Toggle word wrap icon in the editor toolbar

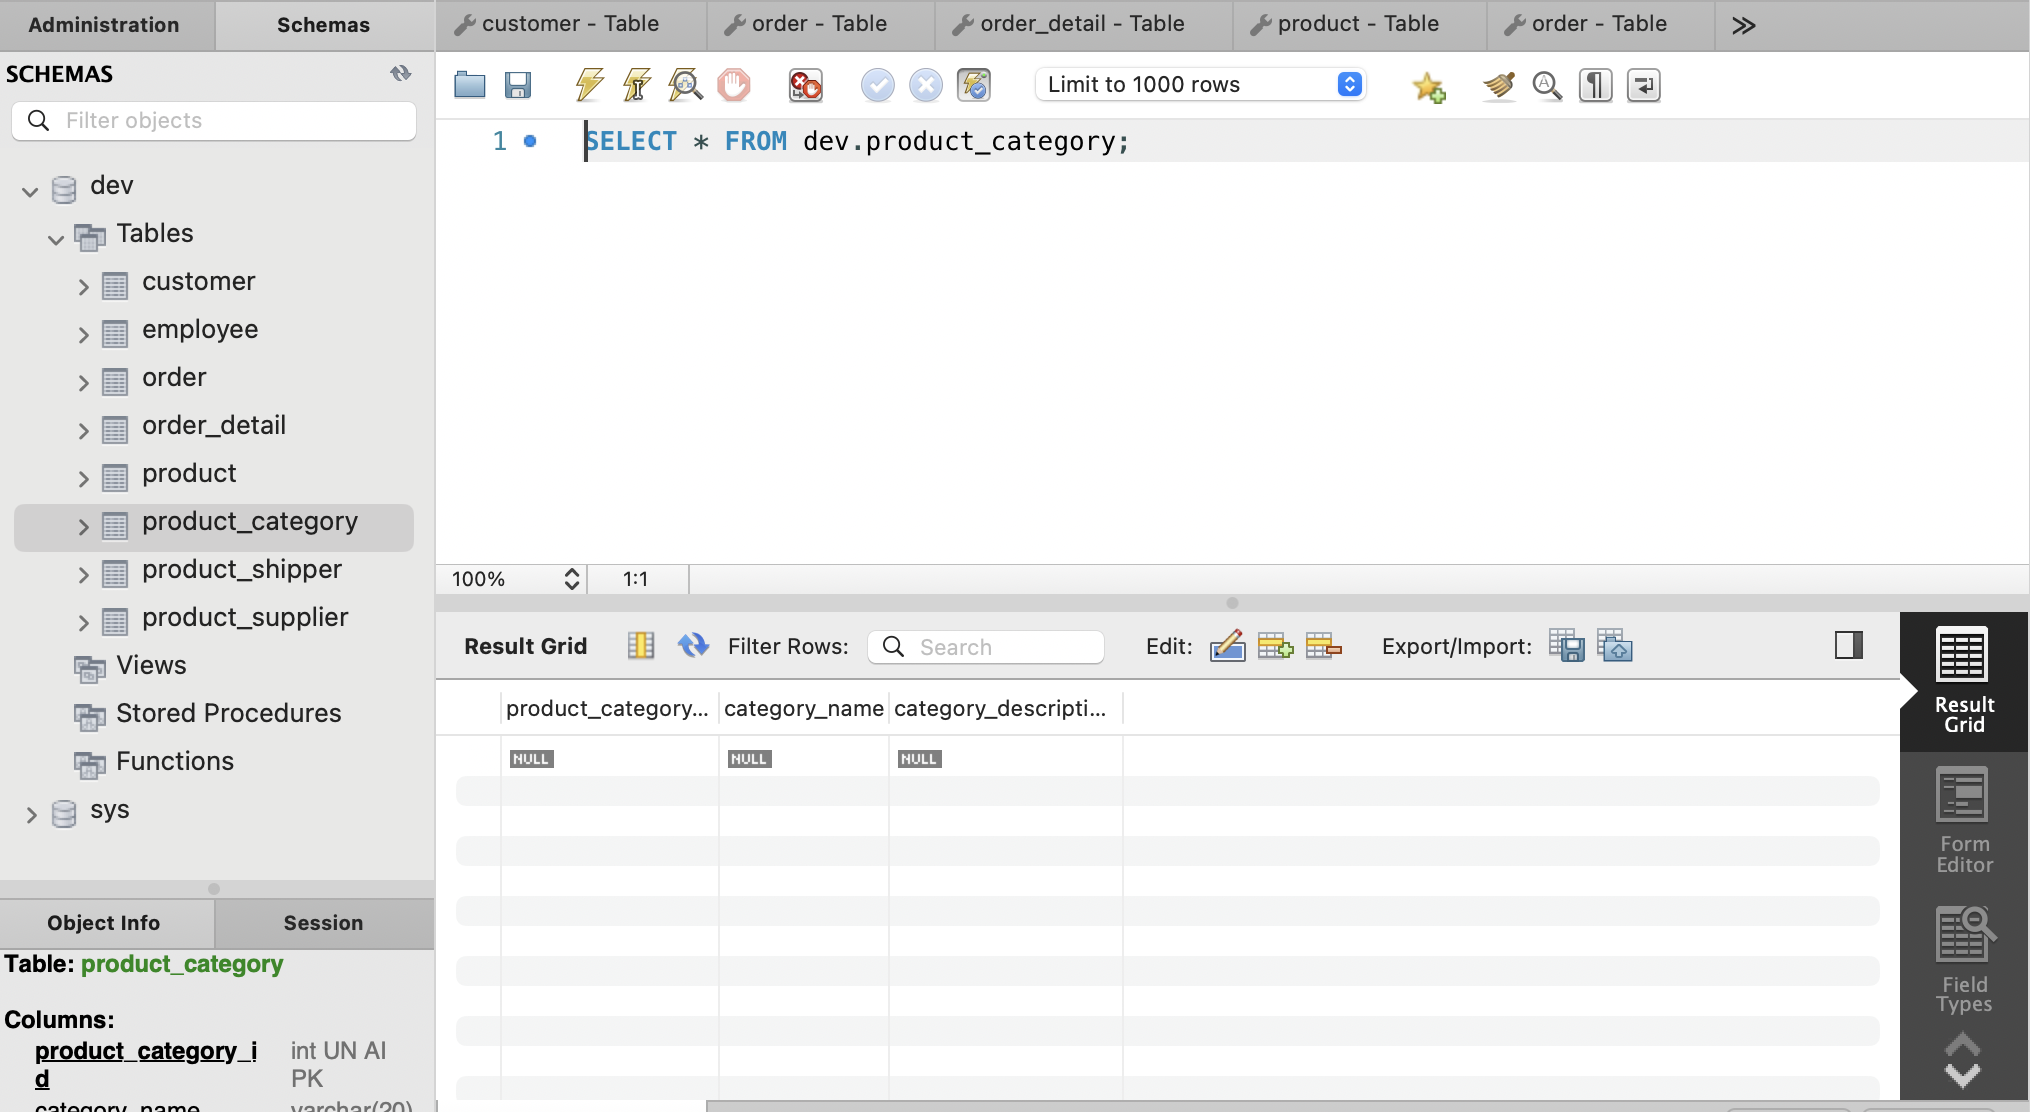[x=1643, y=86]
